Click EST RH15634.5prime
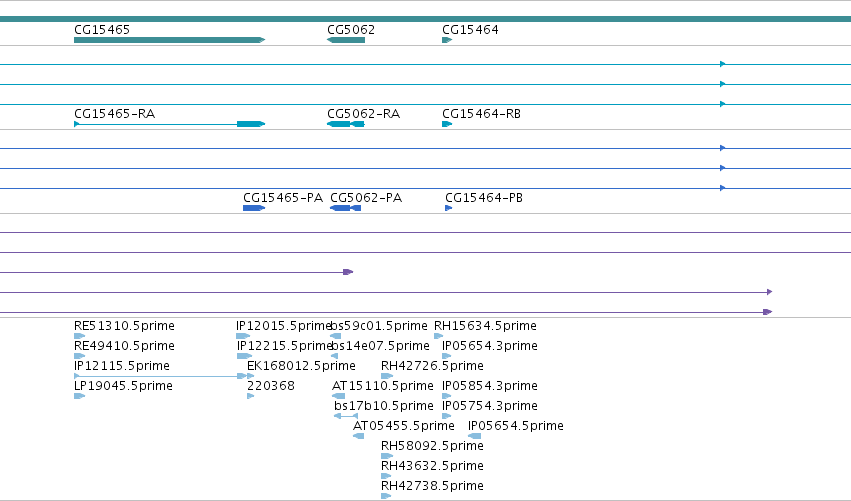The height and width of the screenshot is (501, 851). click(x=485, y=326)
